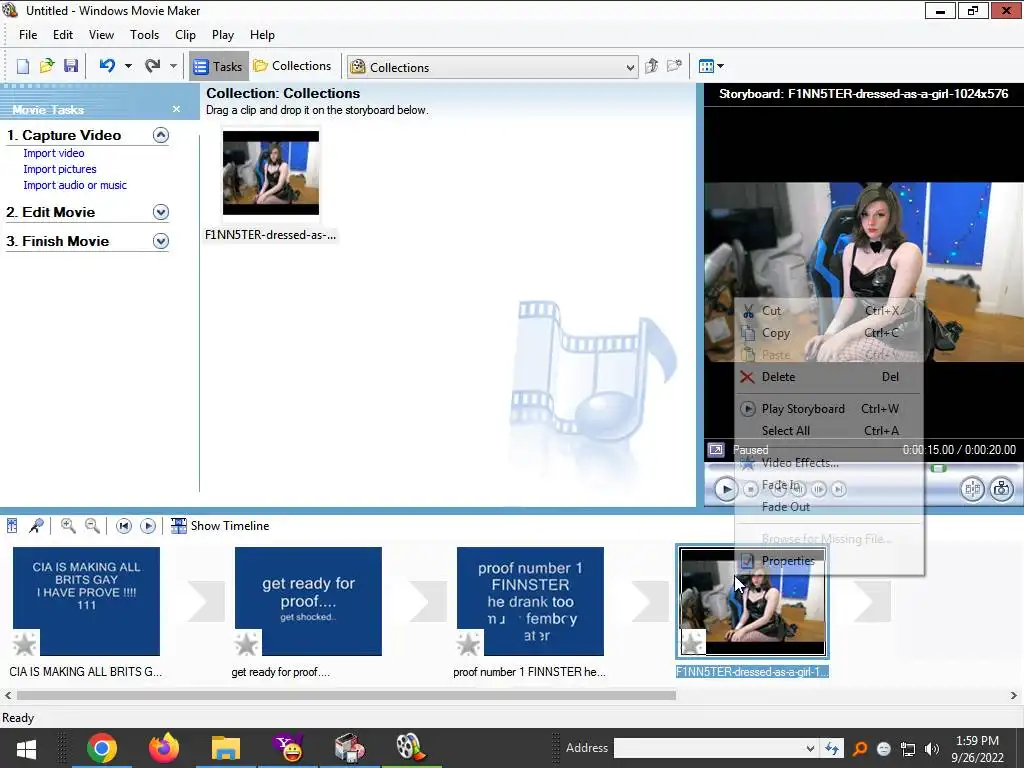Select the 'get ready for proof' storyboard clip

308,601
